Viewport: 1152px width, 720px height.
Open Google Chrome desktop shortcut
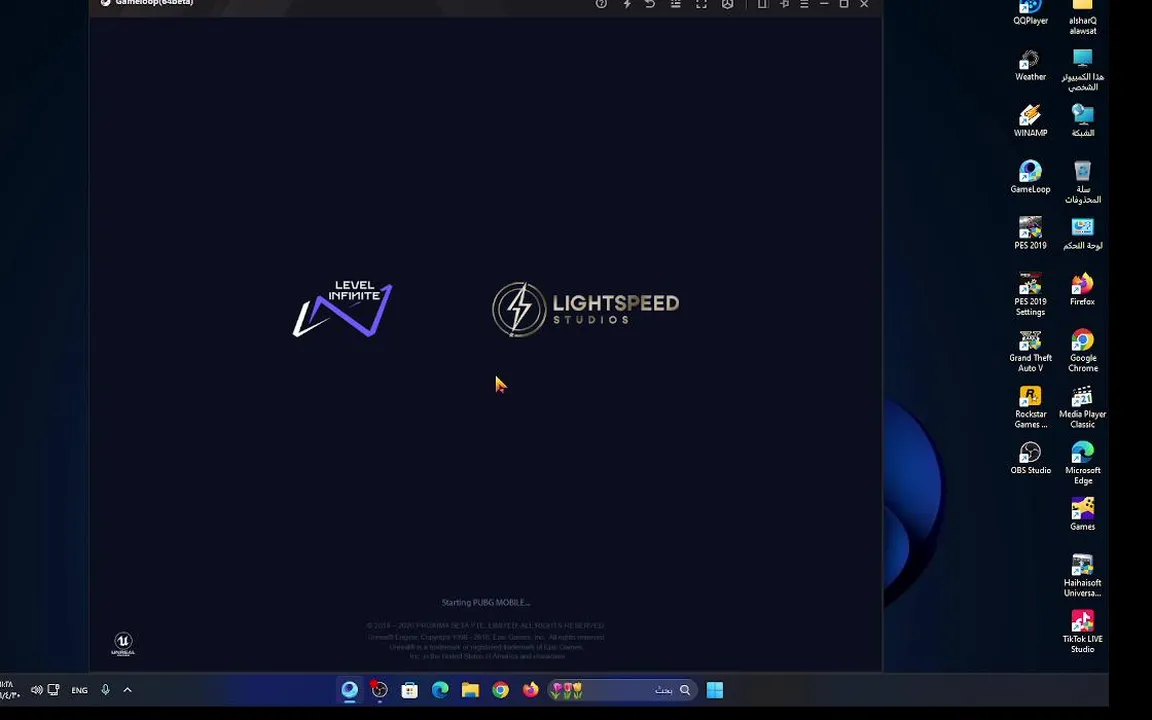coord(1082,350)
